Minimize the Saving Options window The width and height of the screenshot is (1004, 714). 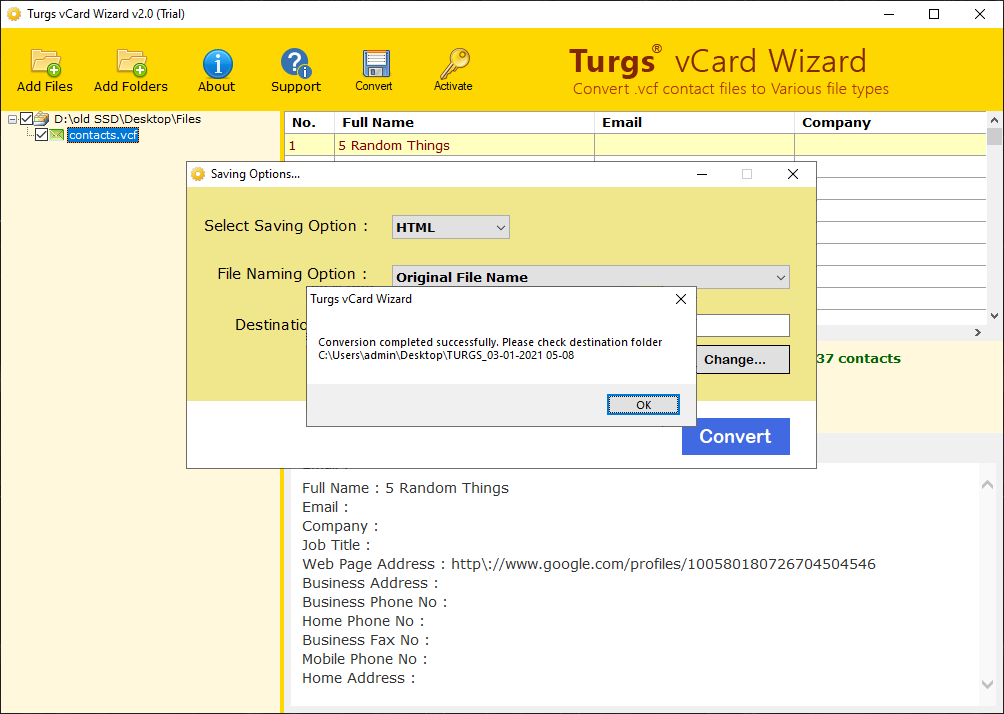(x=702, y=174)
